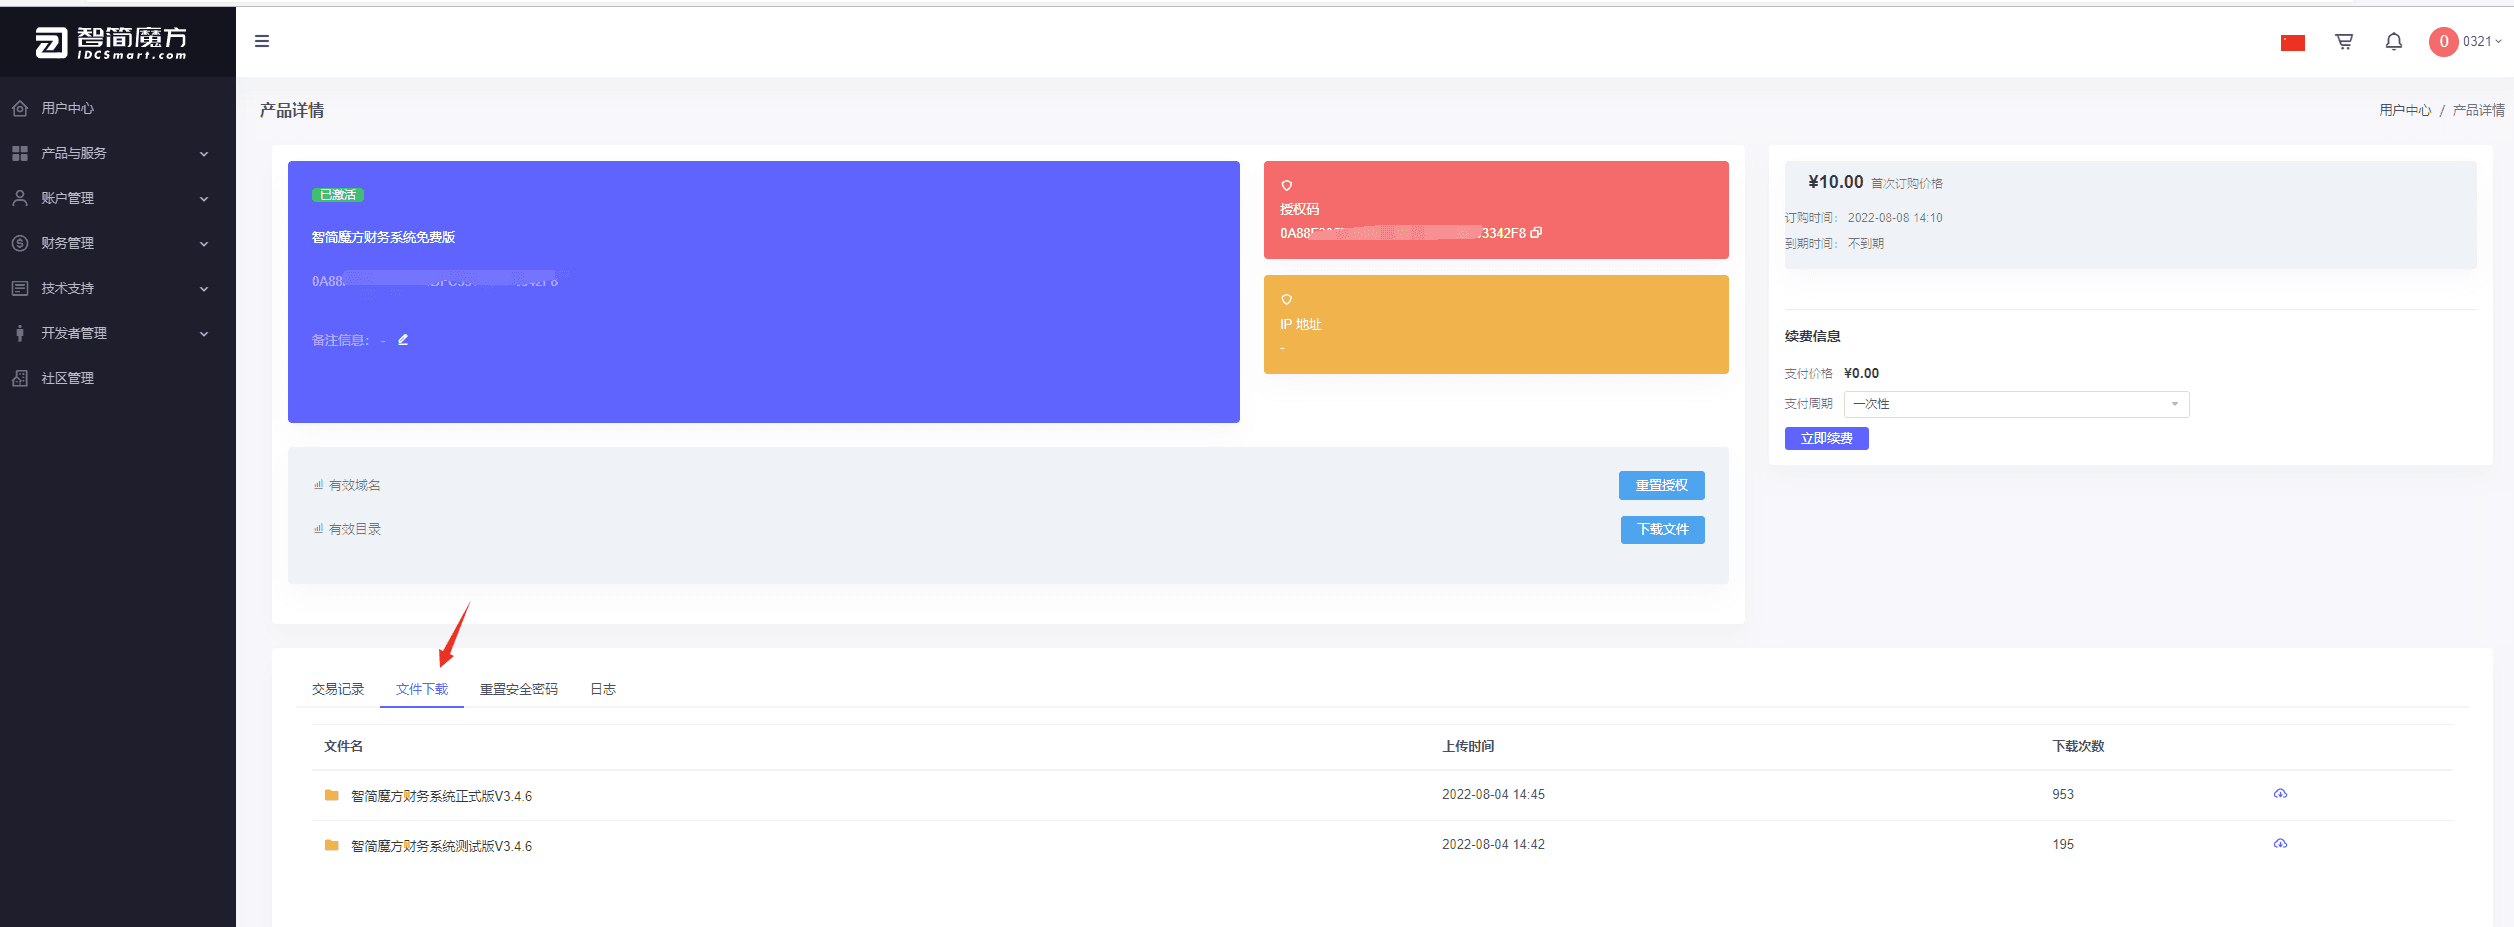Image resolution: width=2514 pixels, height=927 pixels.
Task: Click the 财务管理 coin icon
Action: pyautogui.click(x=20, y=243)
